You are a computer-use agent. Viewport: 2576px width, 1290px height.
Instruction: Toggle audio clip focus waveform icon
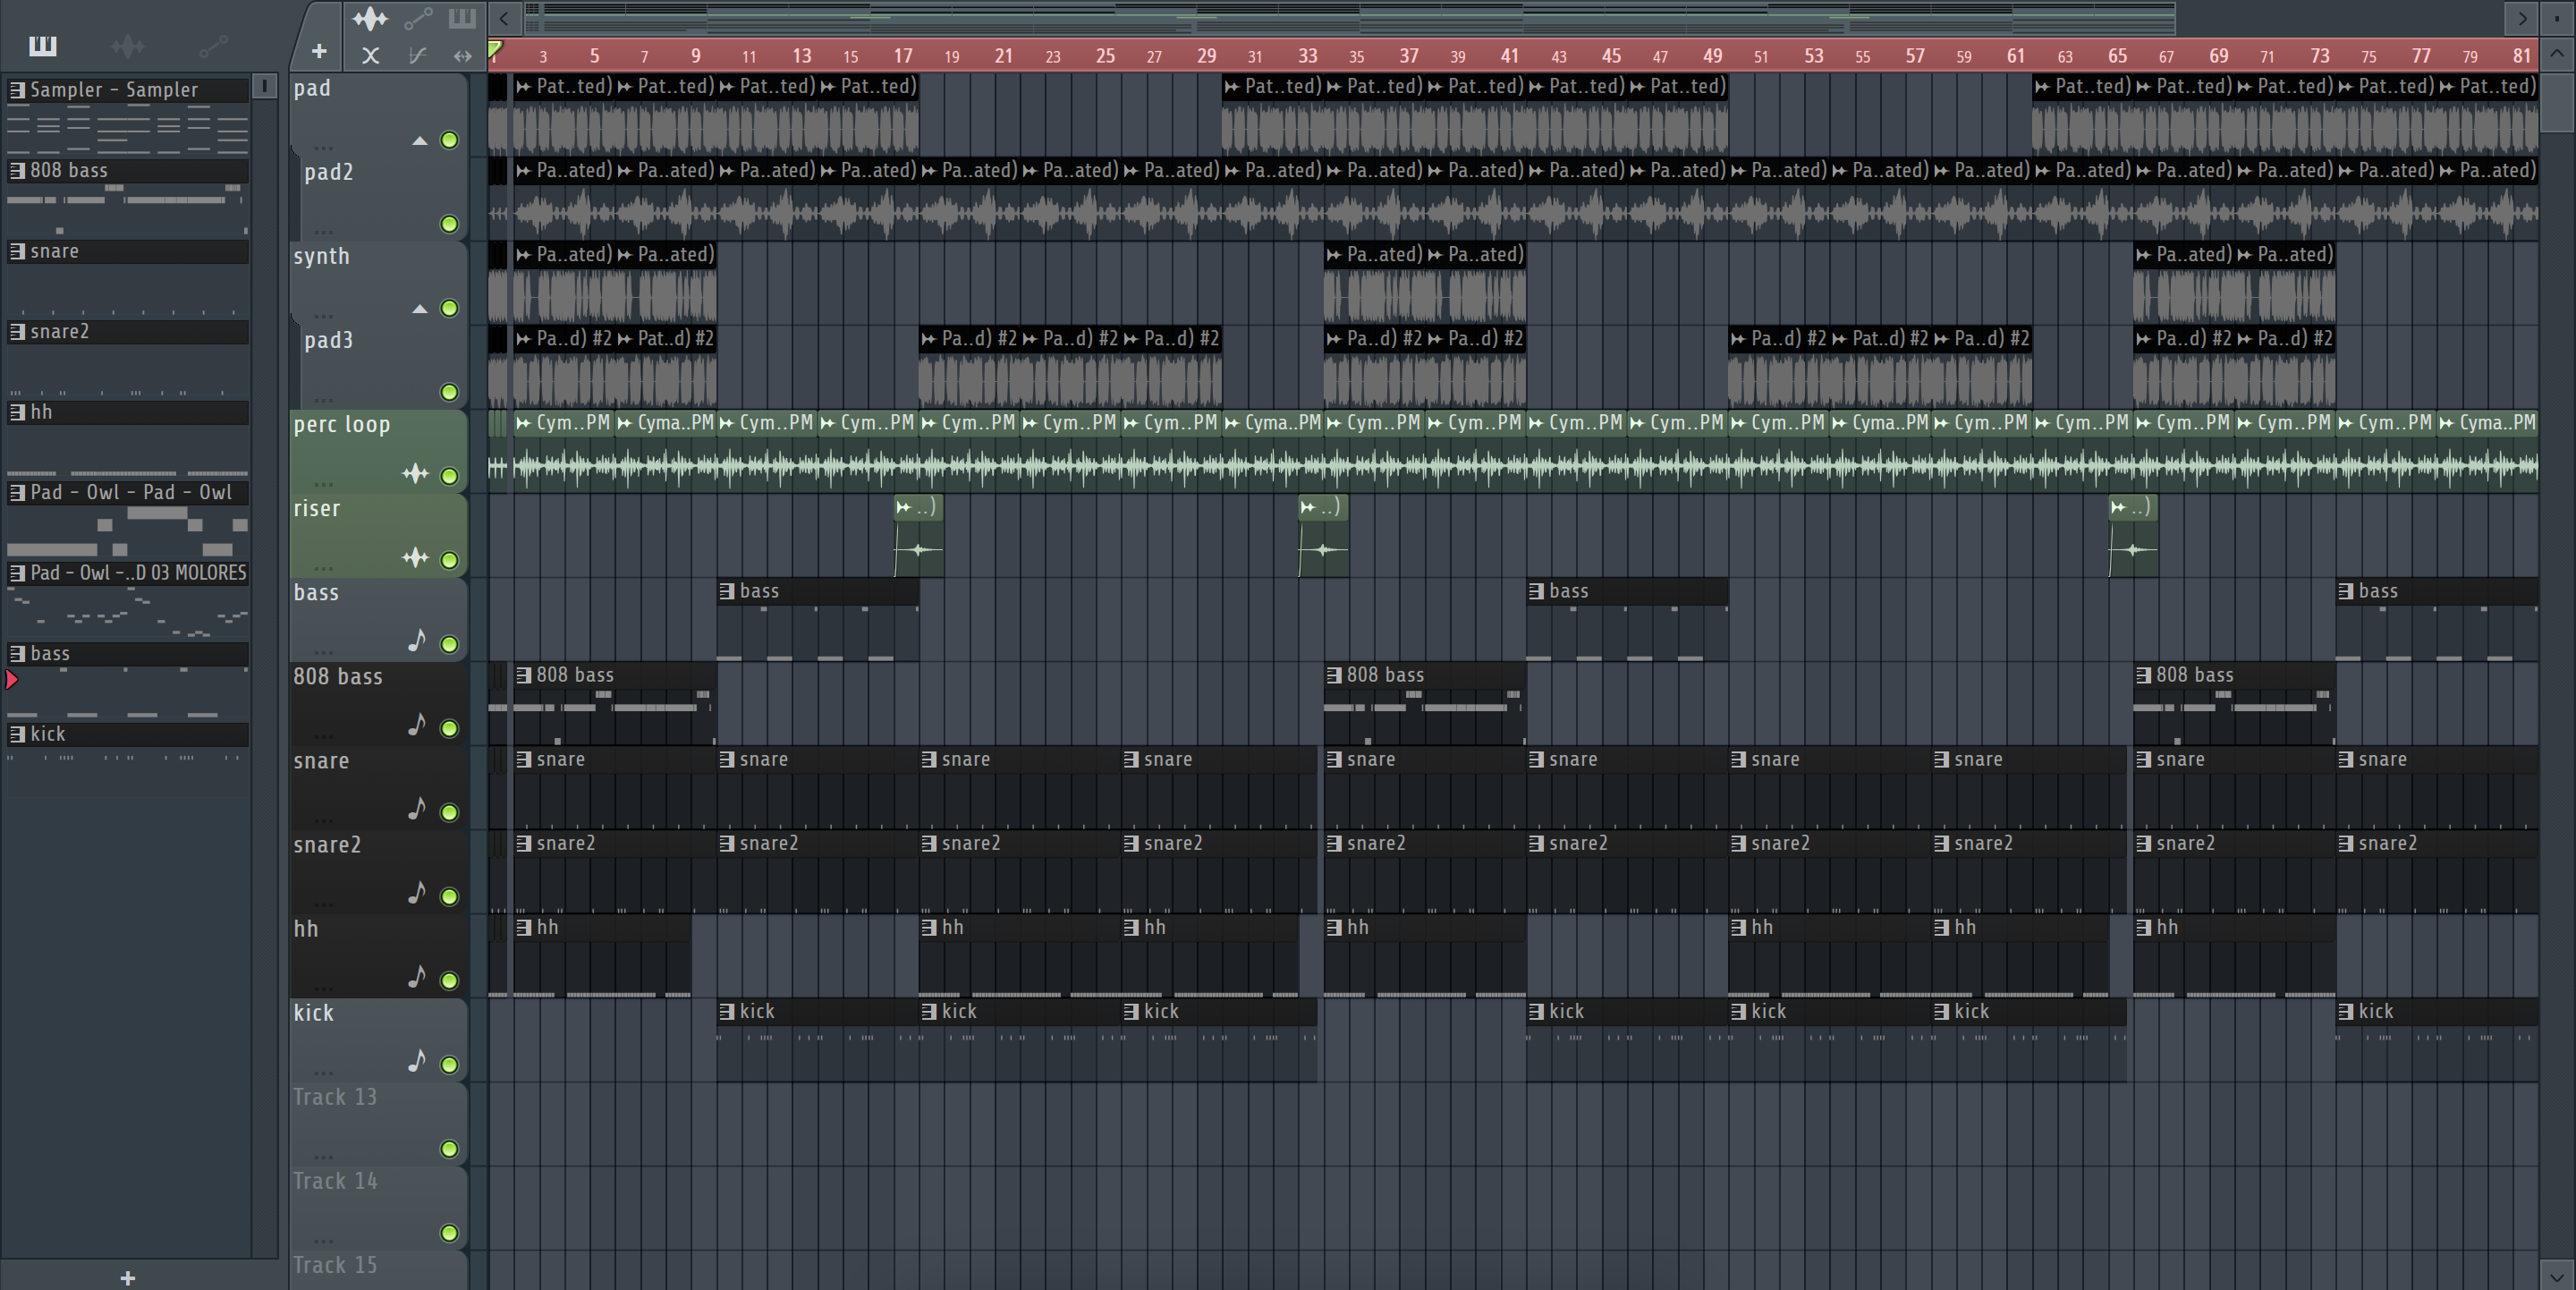[x=370, y=17]
